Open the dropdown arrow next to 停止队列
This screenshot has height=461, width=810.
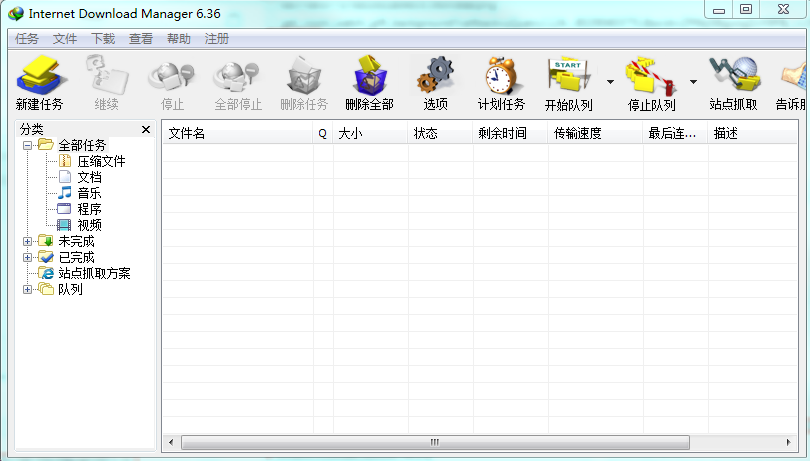tap(693, 82)
